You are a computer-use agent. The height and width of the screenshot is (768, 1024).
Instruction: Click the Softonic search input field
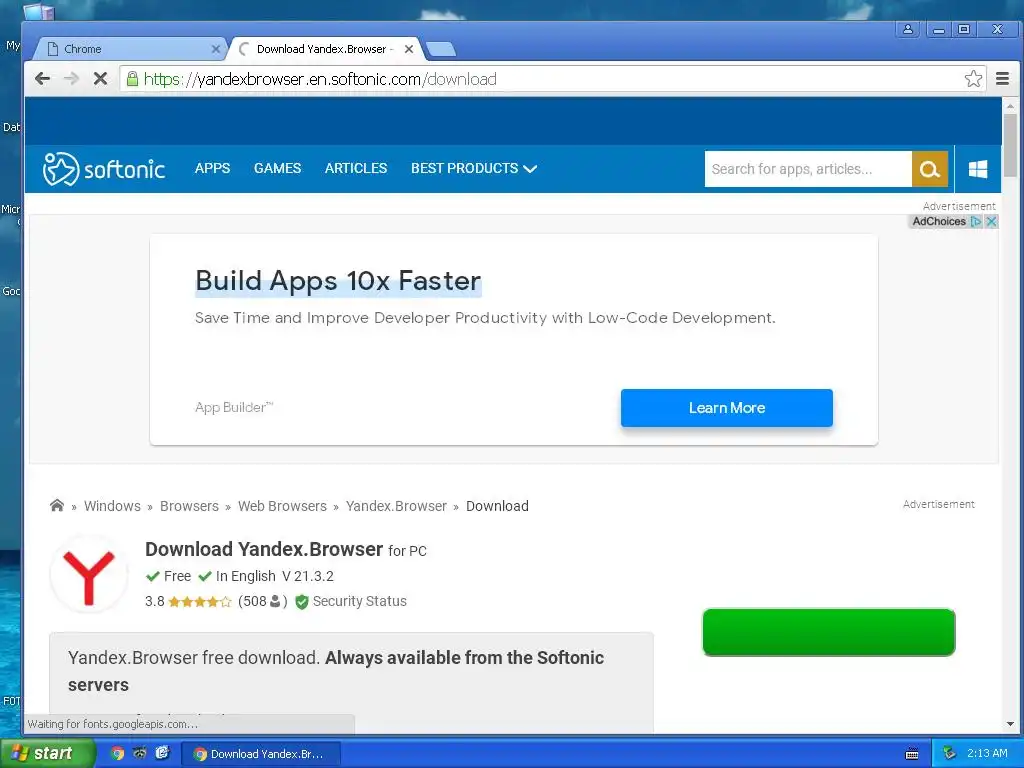tap(808, 169)
